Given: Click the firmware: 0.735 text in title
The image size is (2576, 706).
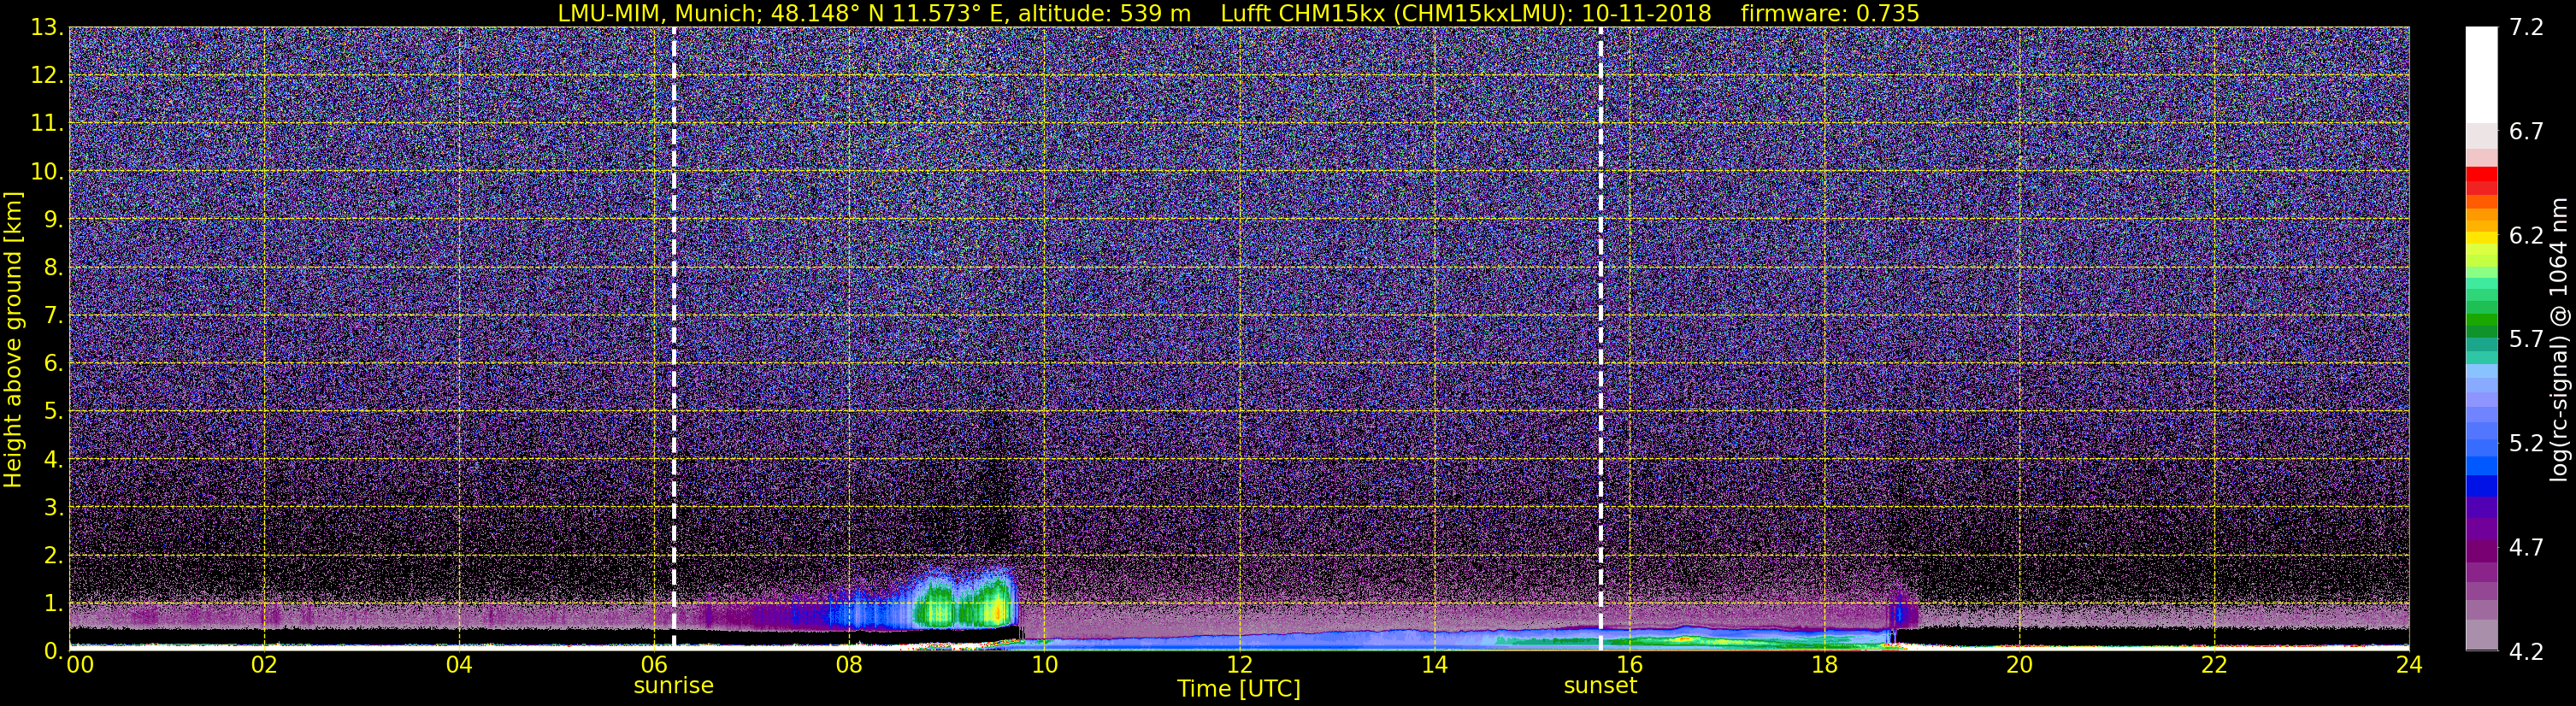Looking at the screenshot, I should click(1830, 13).
